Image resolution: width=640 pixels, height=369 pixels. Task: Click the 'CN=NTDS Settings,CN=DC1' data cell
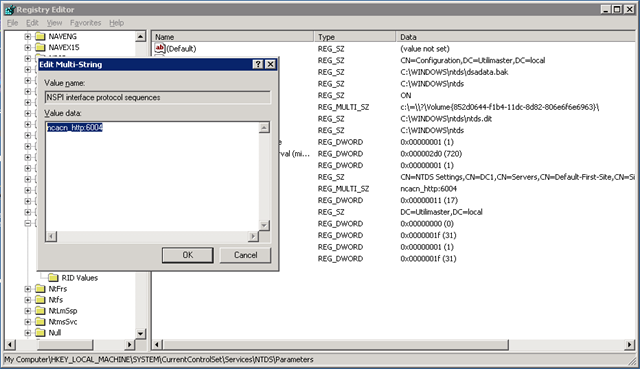(x=517, y=177)
